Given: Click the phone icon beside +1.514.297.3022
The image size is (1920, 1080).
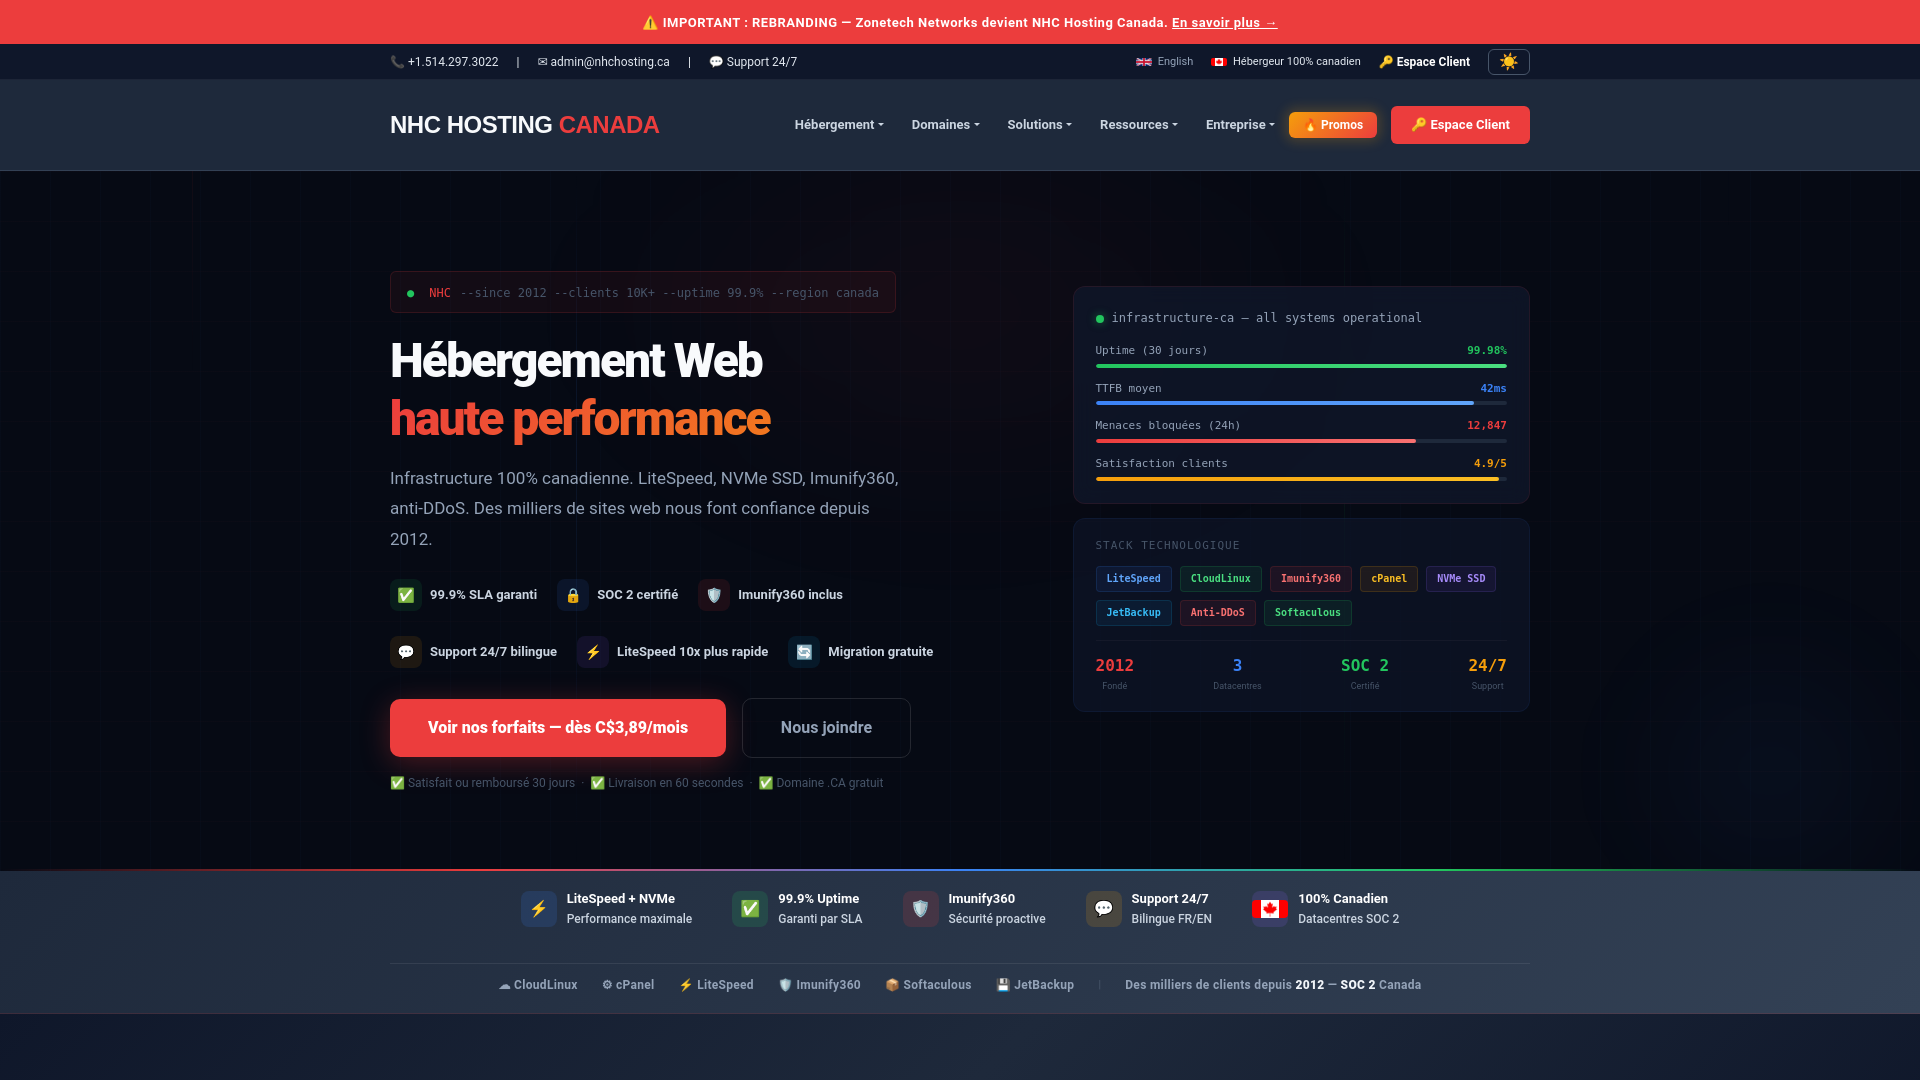Looking at the screenshot, I should (397, 62).
